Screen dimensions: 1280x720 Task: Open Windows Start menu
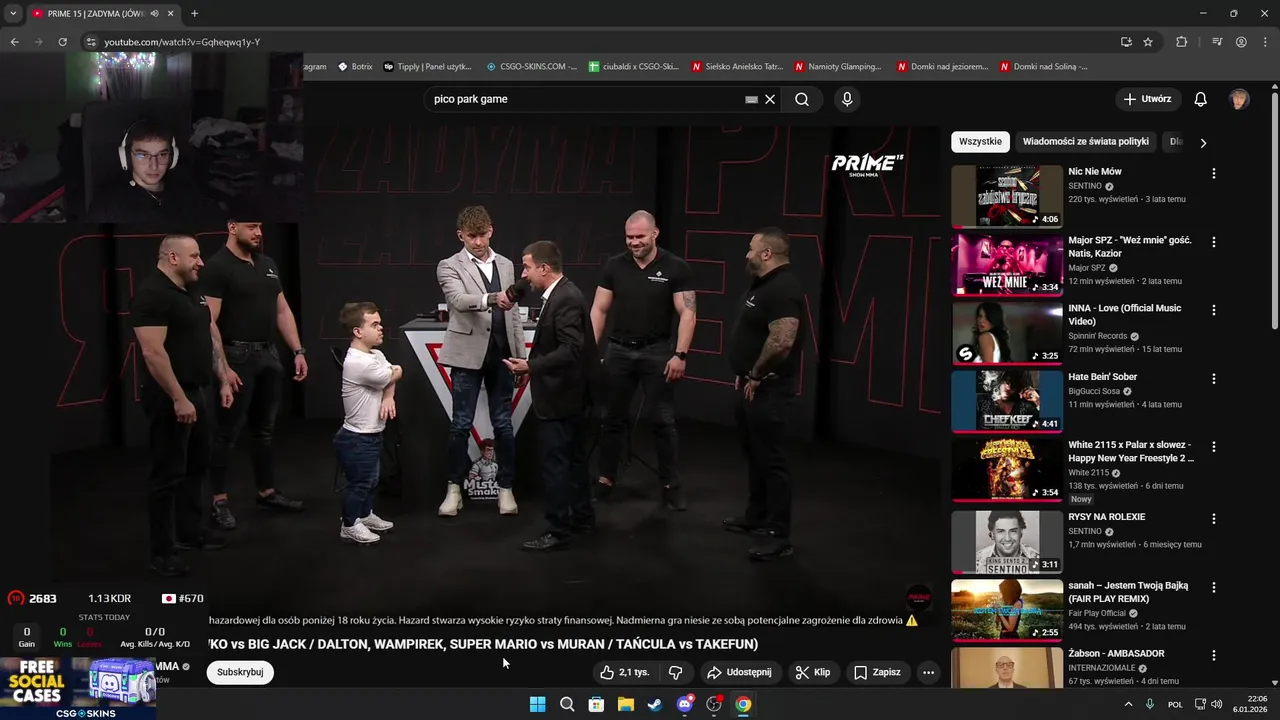537,704
